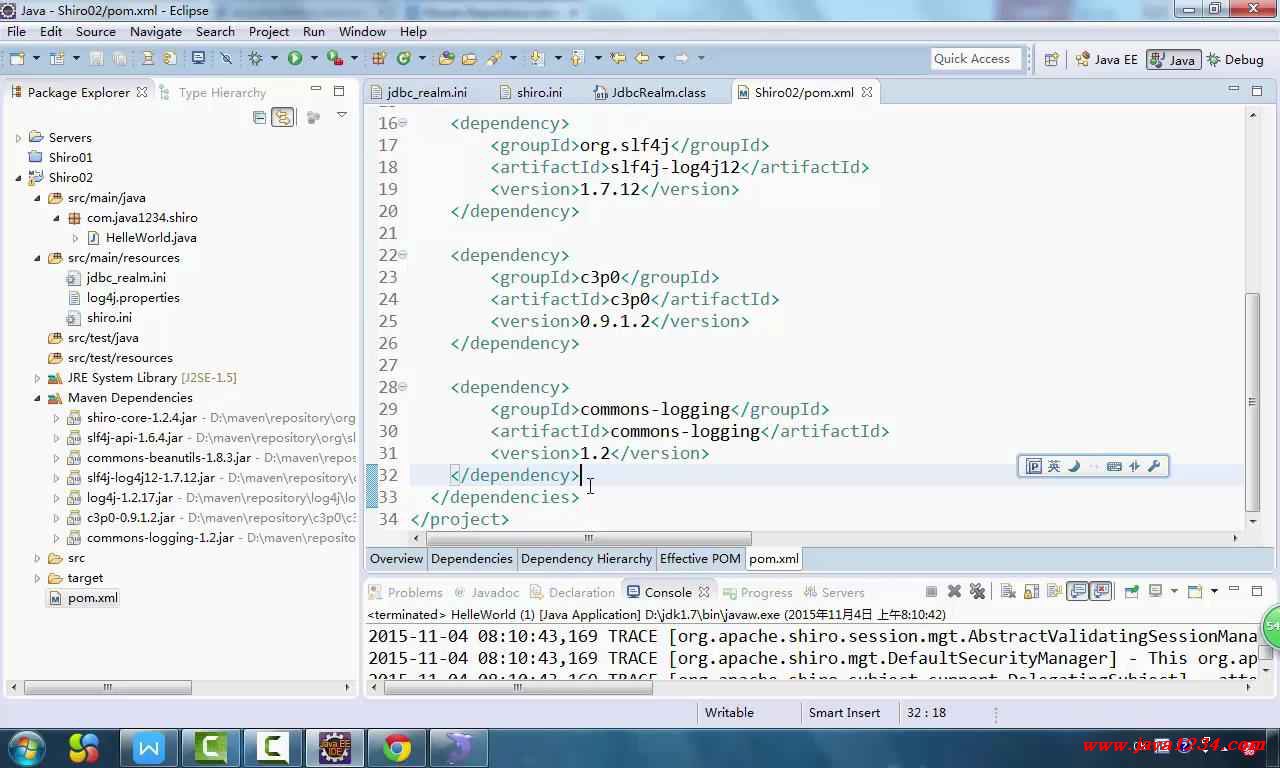This screenshot has height=768, width=1280.
Task: Toggle Link with Editor in Package Explorer
Action: coord(283,117)
